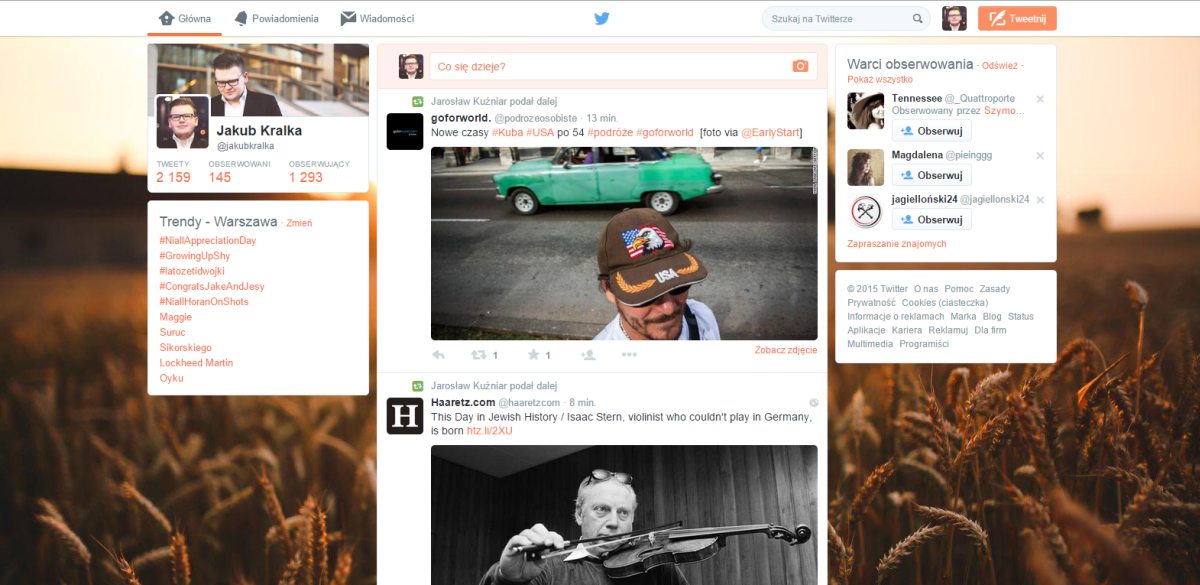This screenshot has height=585, width=1200.
Task: Click the follow-user icon under goforworld tweet
Action: click(588, 354)
